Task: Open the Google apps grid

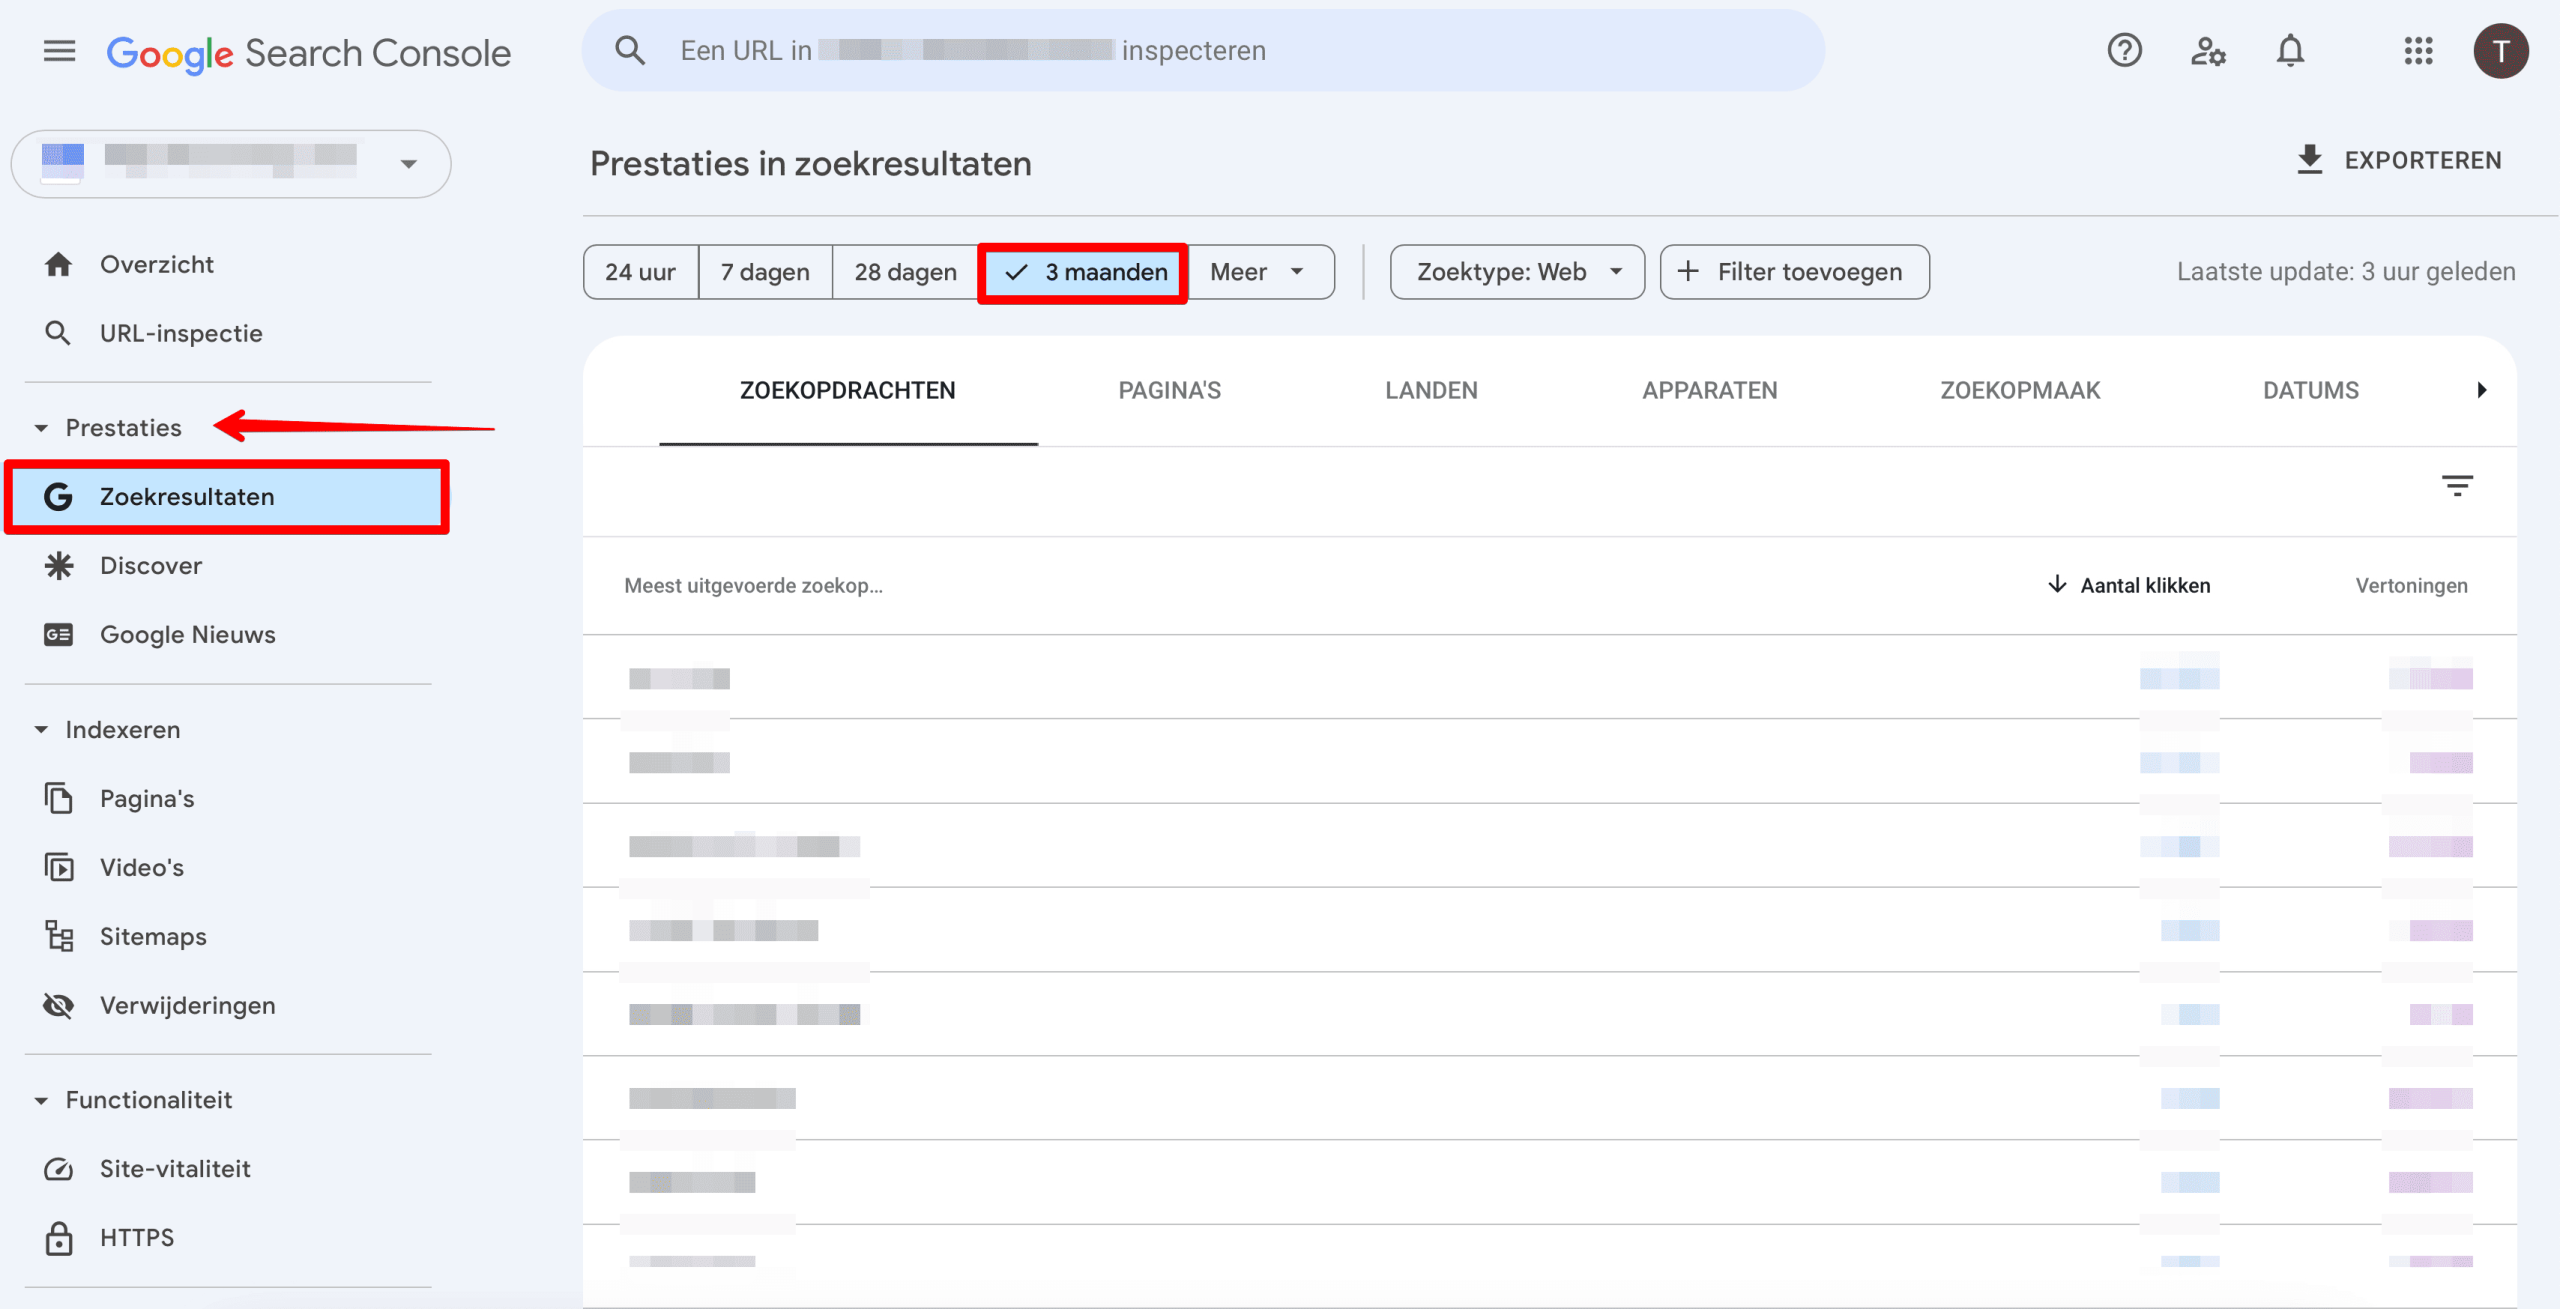Action: pyautogui.click(x=2418, y=50)
